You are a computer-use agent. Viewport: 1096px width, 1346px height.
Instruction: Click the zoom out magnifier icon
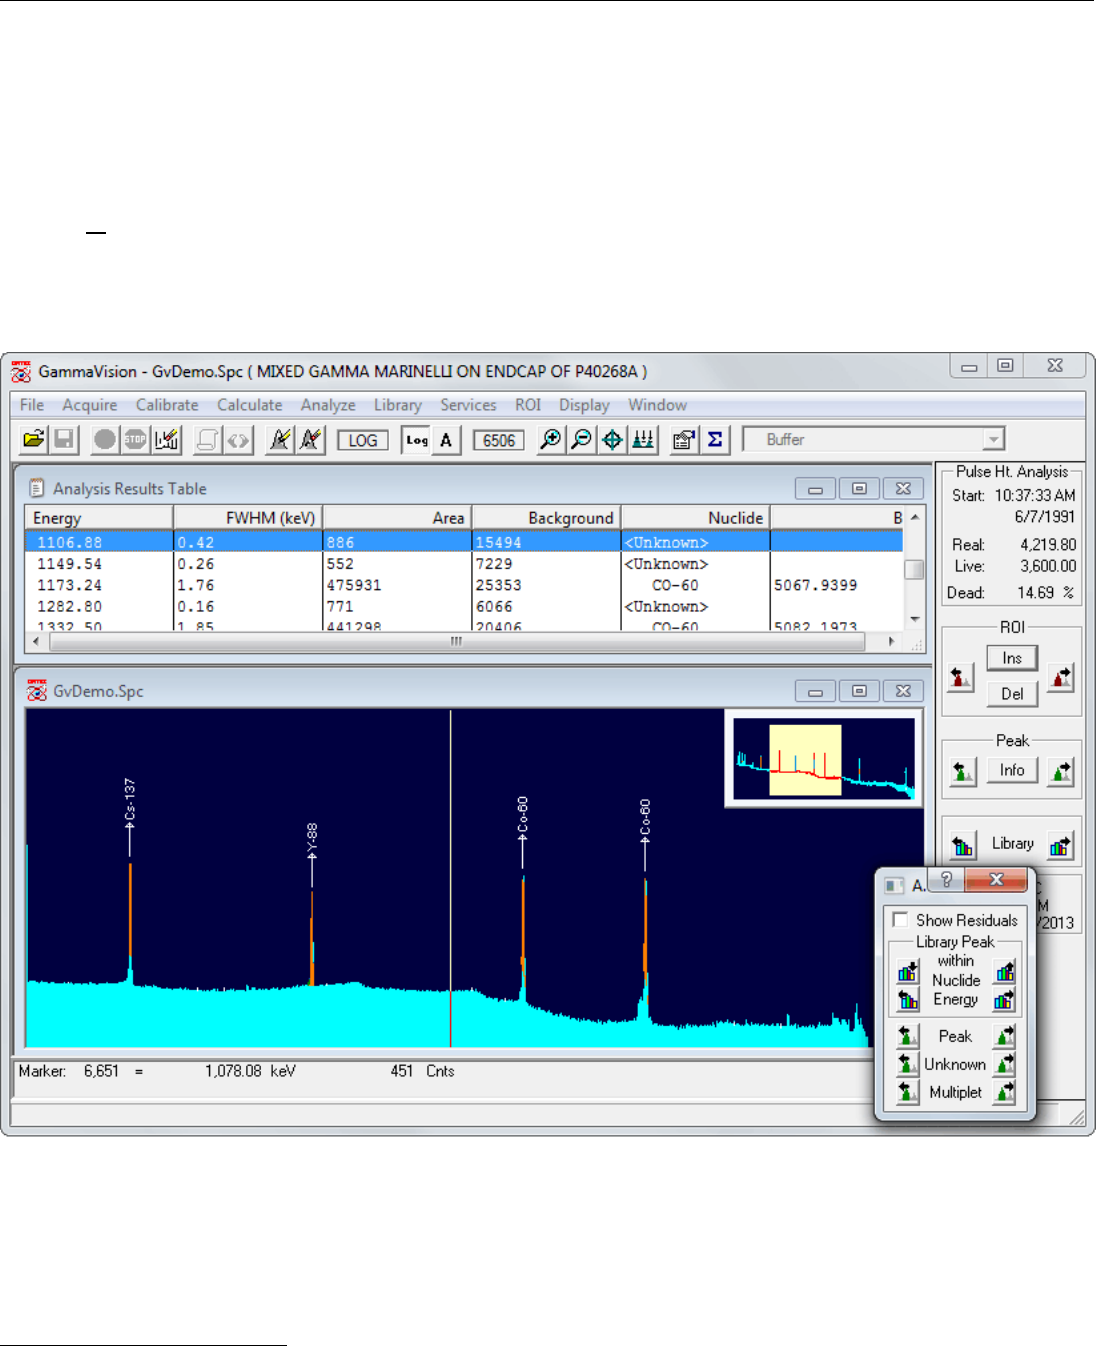coord(581,440)
